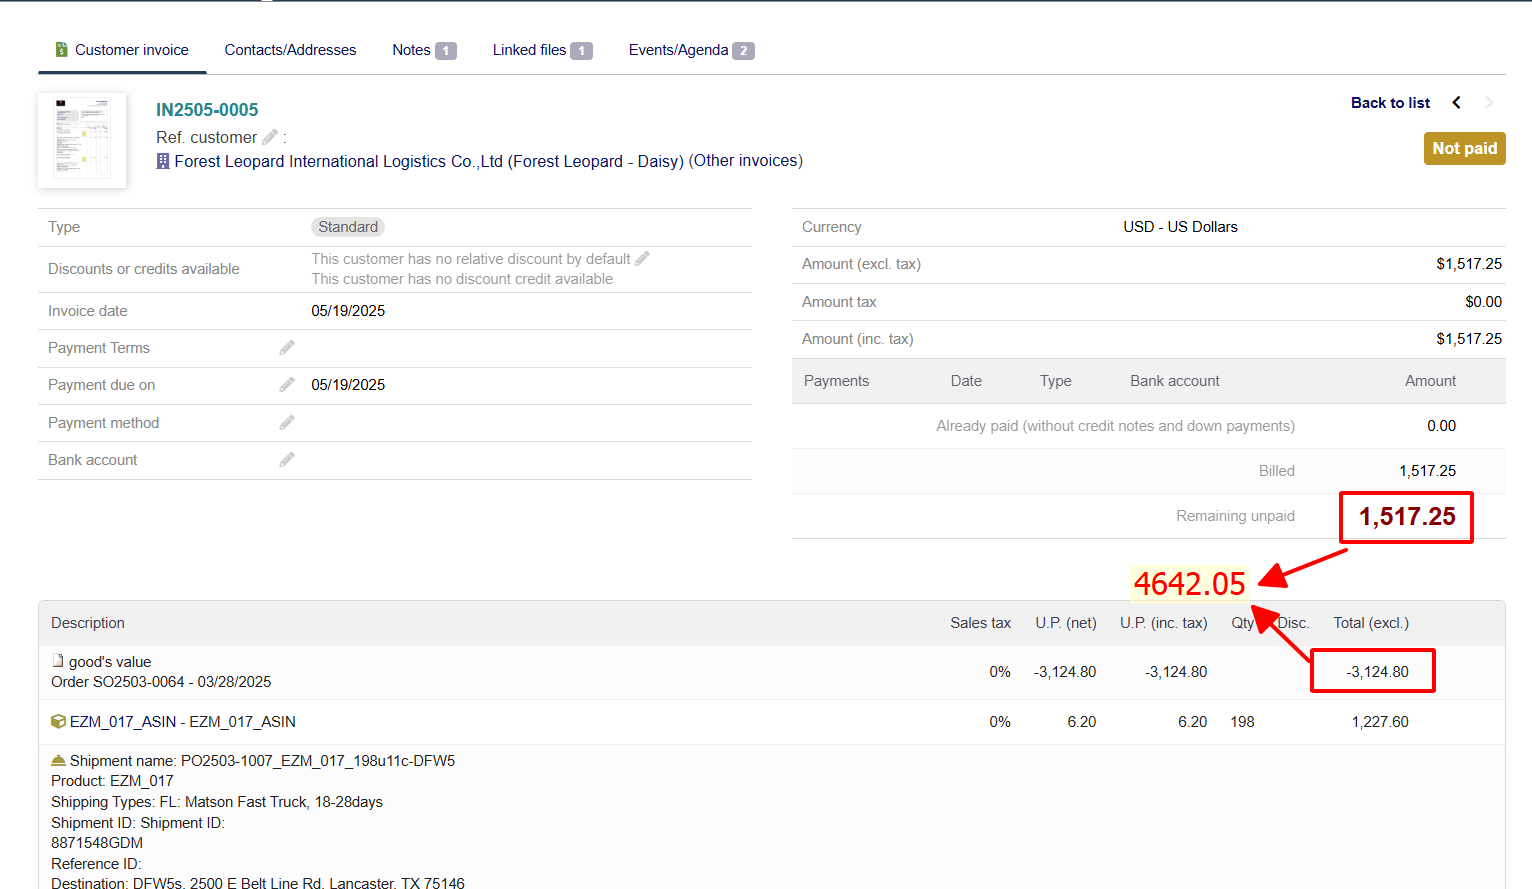Open the Customer invoice tab

122,50
